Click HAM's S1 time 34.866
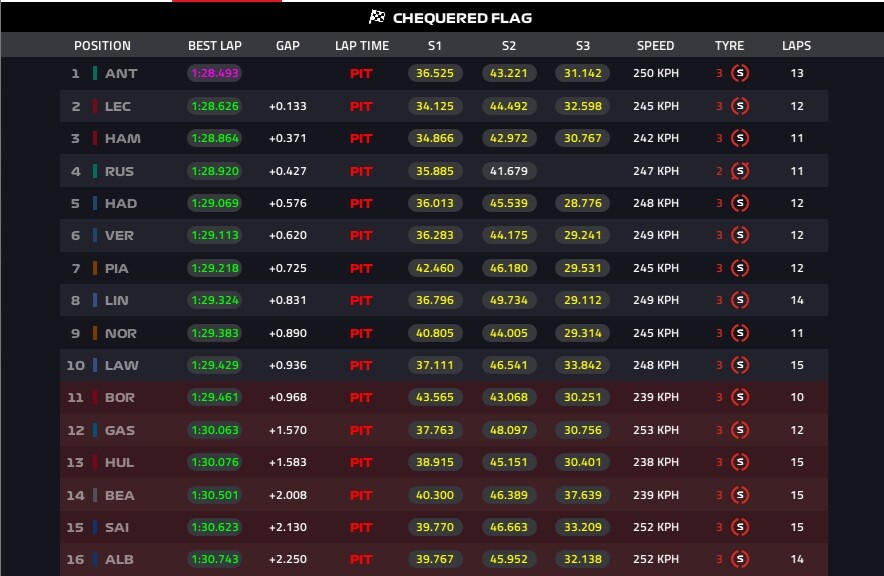 click(435, 138)
